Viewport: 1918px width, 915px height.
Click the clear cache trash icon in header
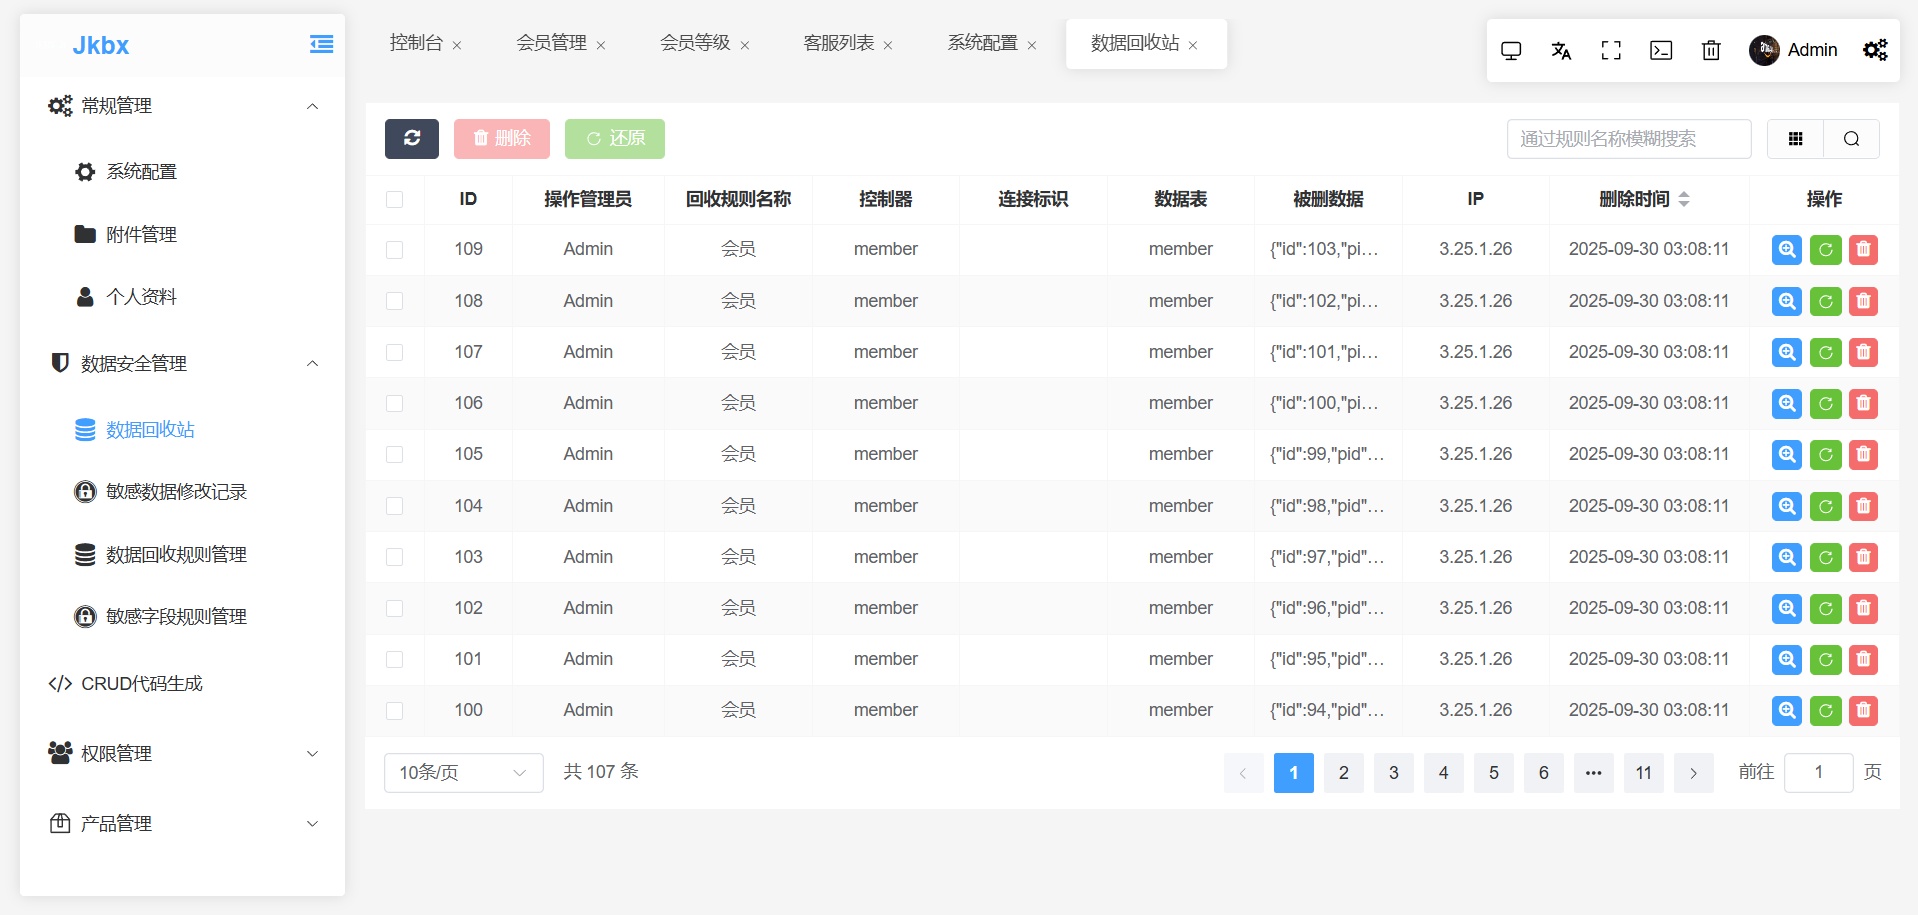(x=1711, y=50)
